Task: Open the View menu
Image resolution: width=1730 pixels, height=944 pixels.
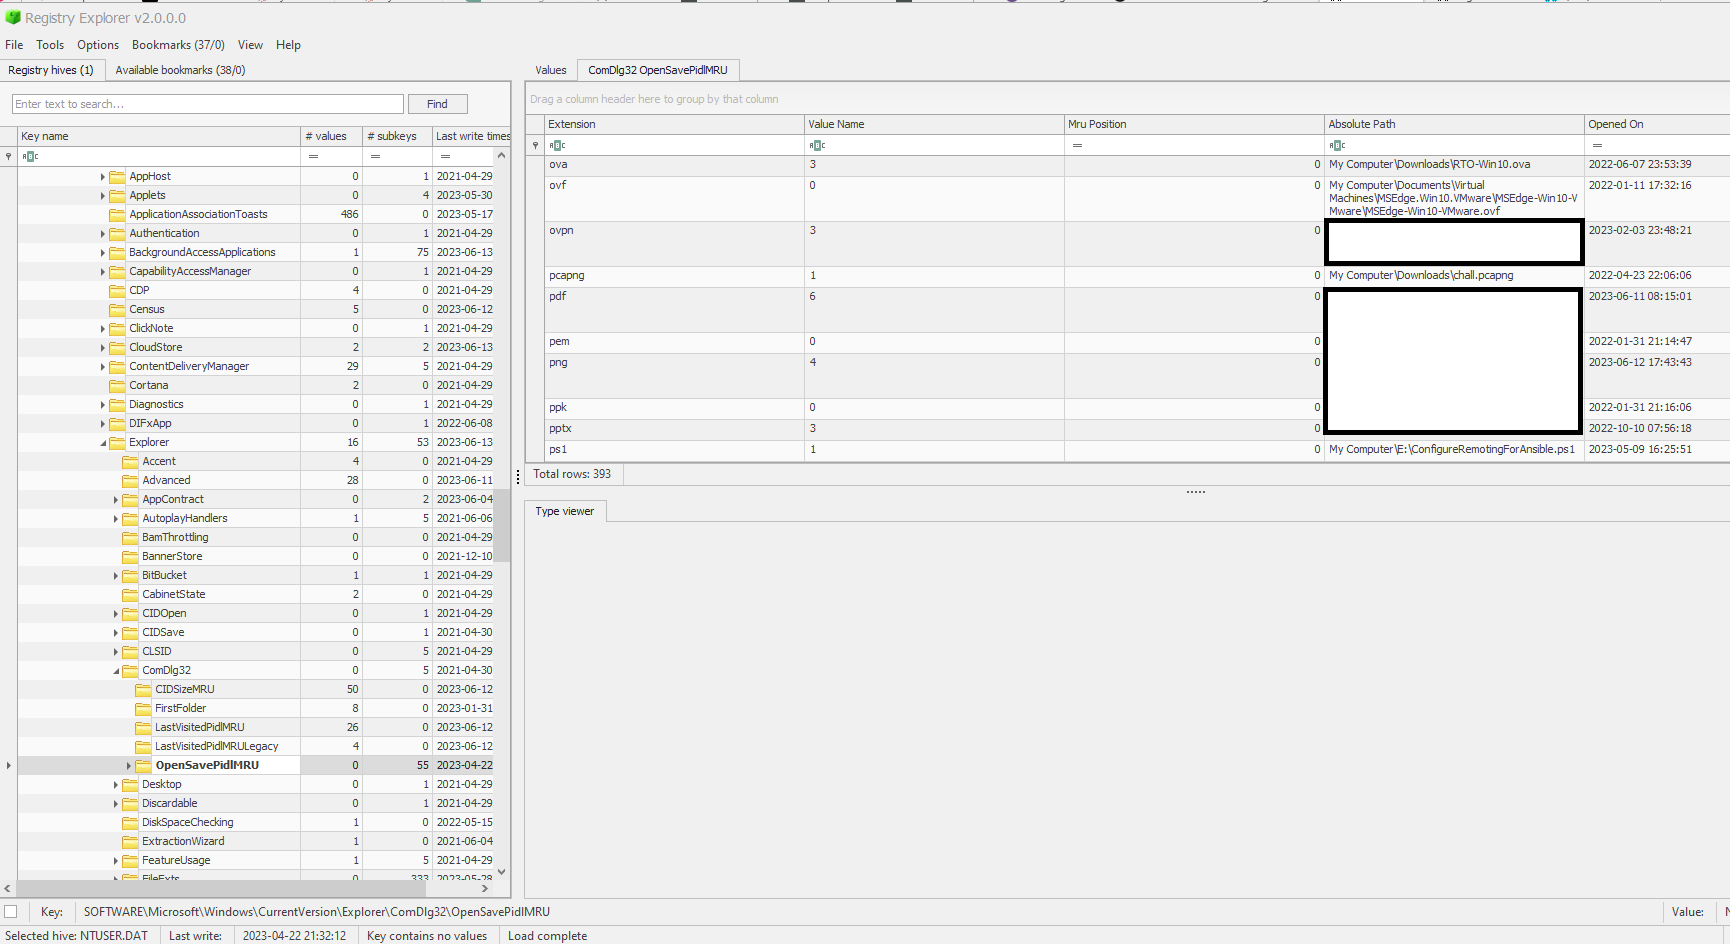Action: coord(250,45)
